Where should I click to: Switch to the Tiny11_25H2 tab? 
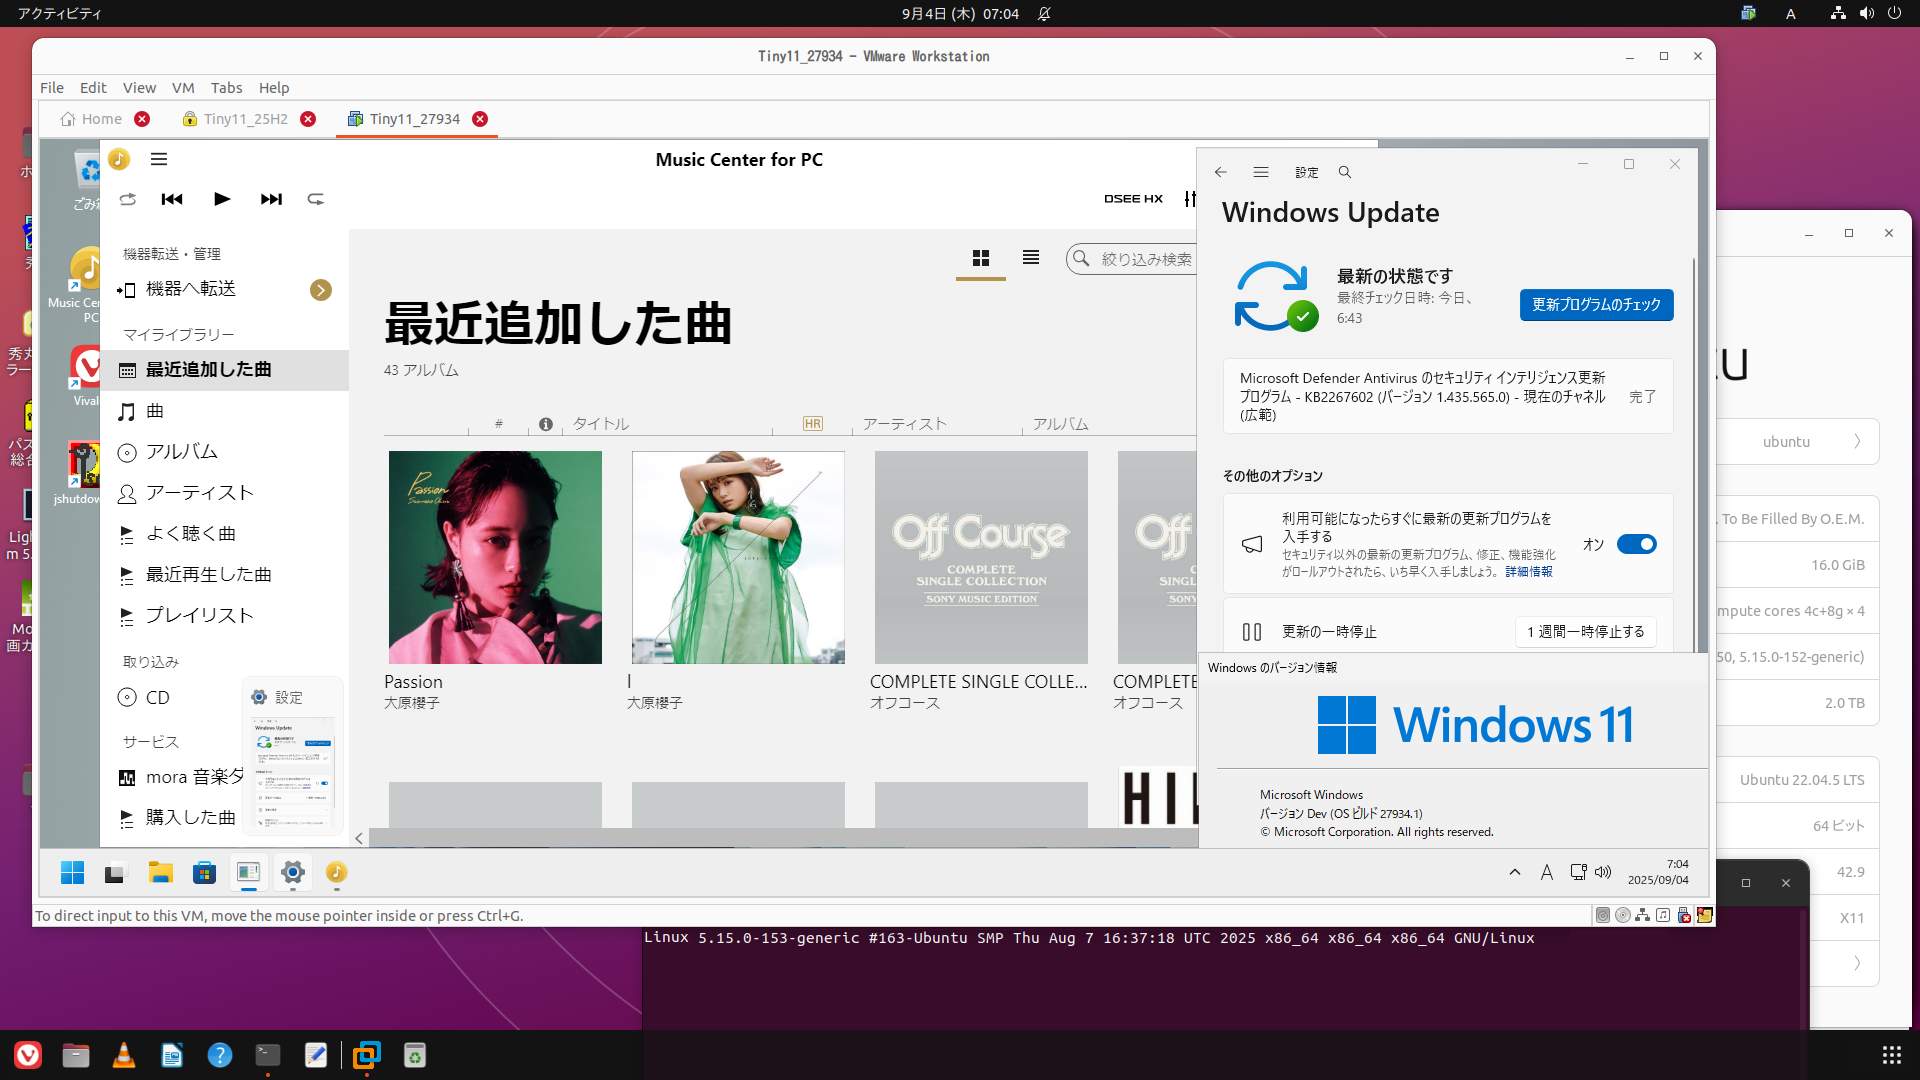(x=236, y=119)
